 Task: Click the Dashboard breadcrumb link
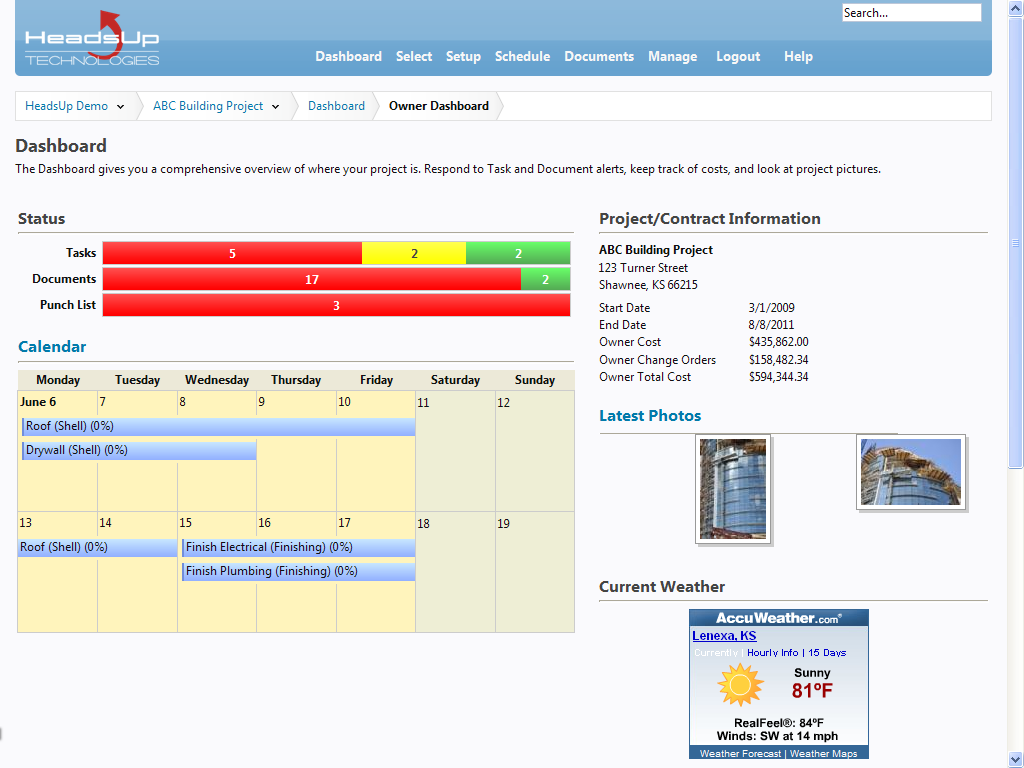point(336,106)
